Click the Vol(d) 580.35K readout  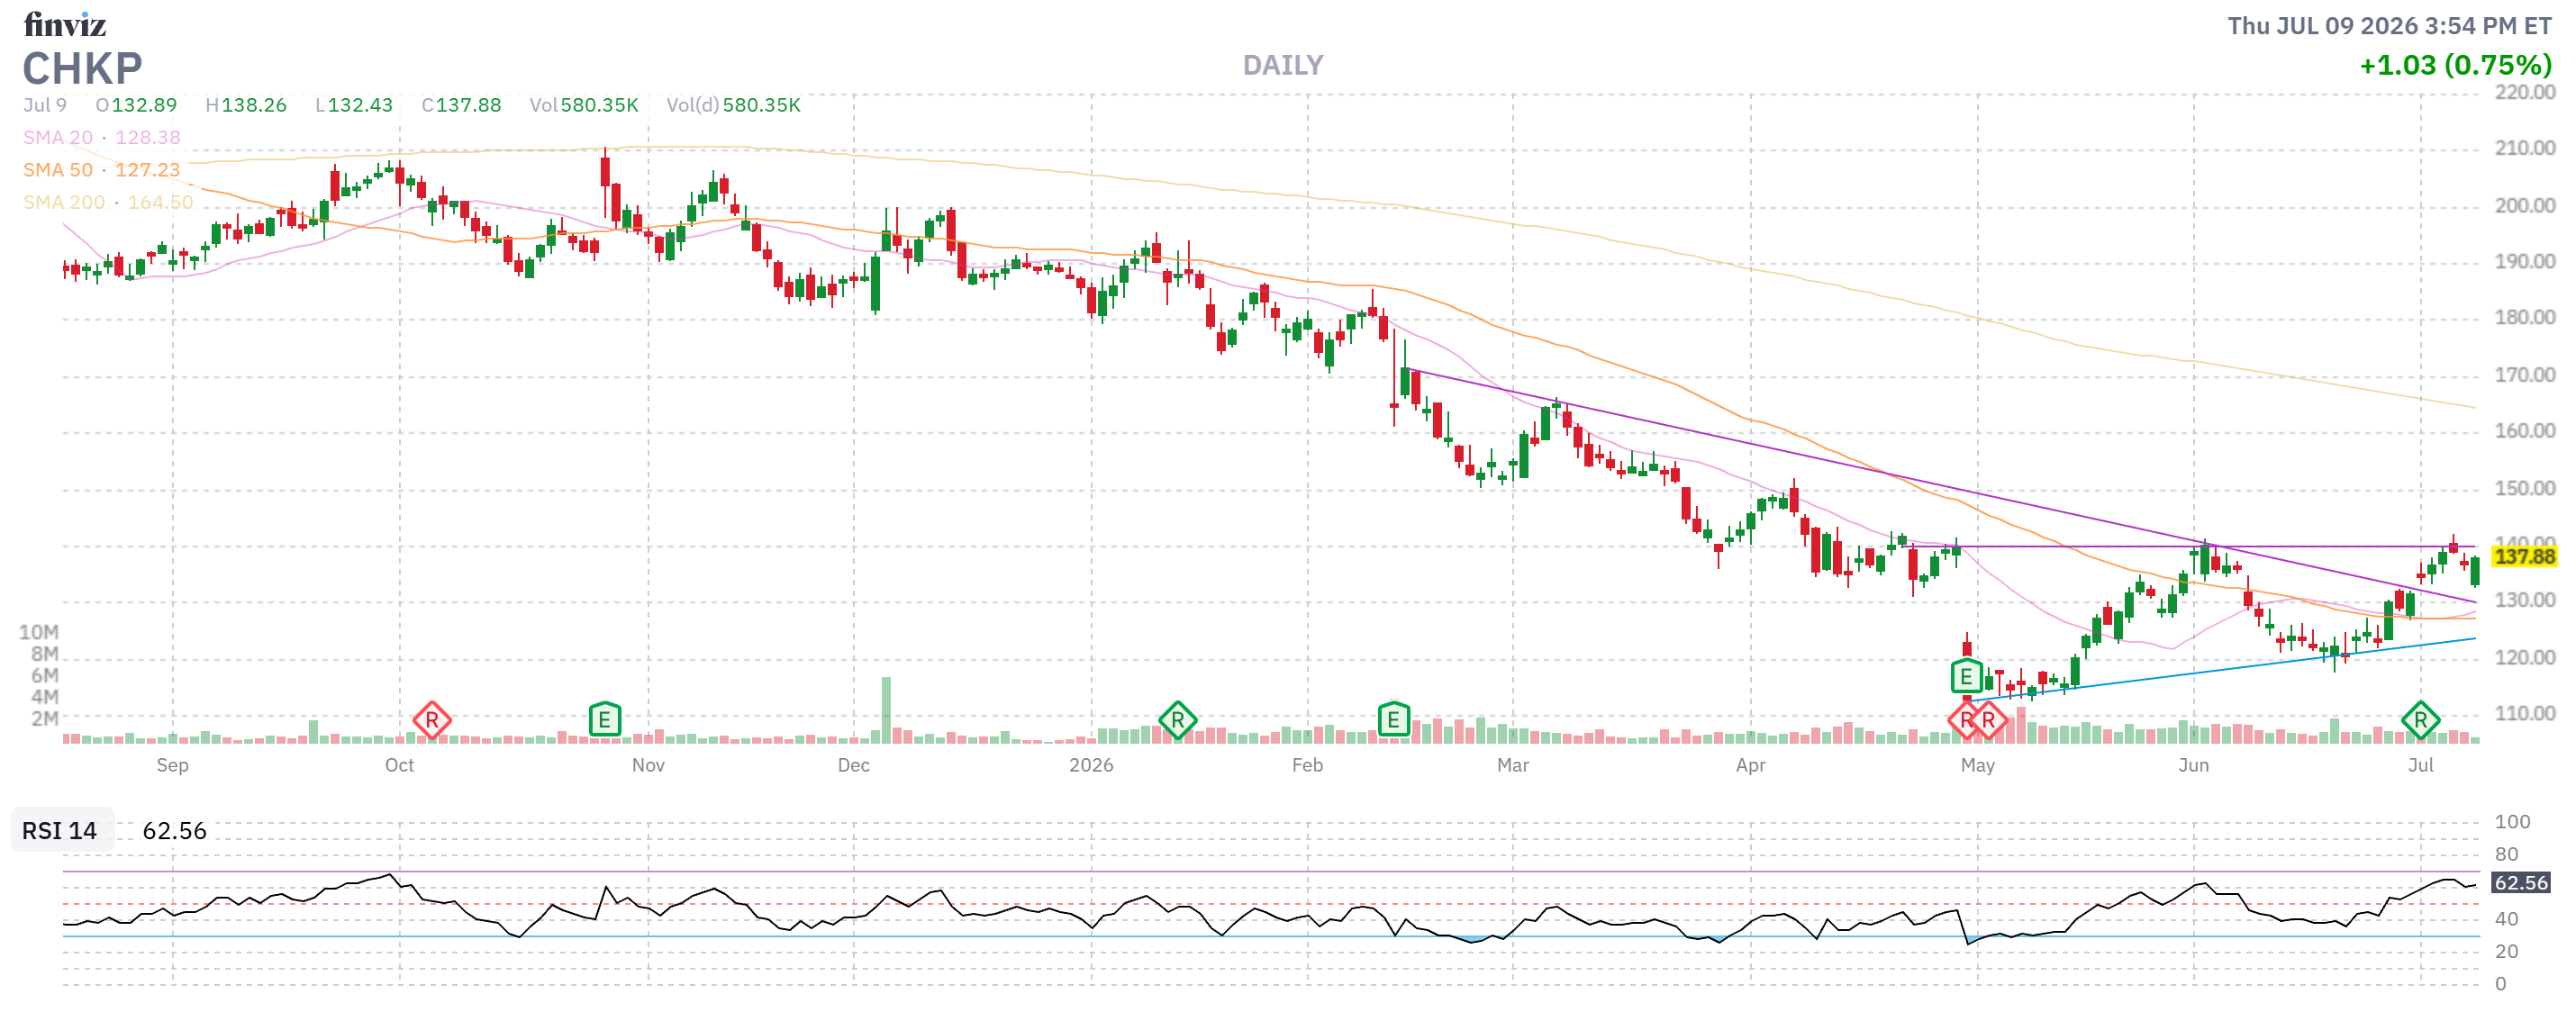click(734, 105)
